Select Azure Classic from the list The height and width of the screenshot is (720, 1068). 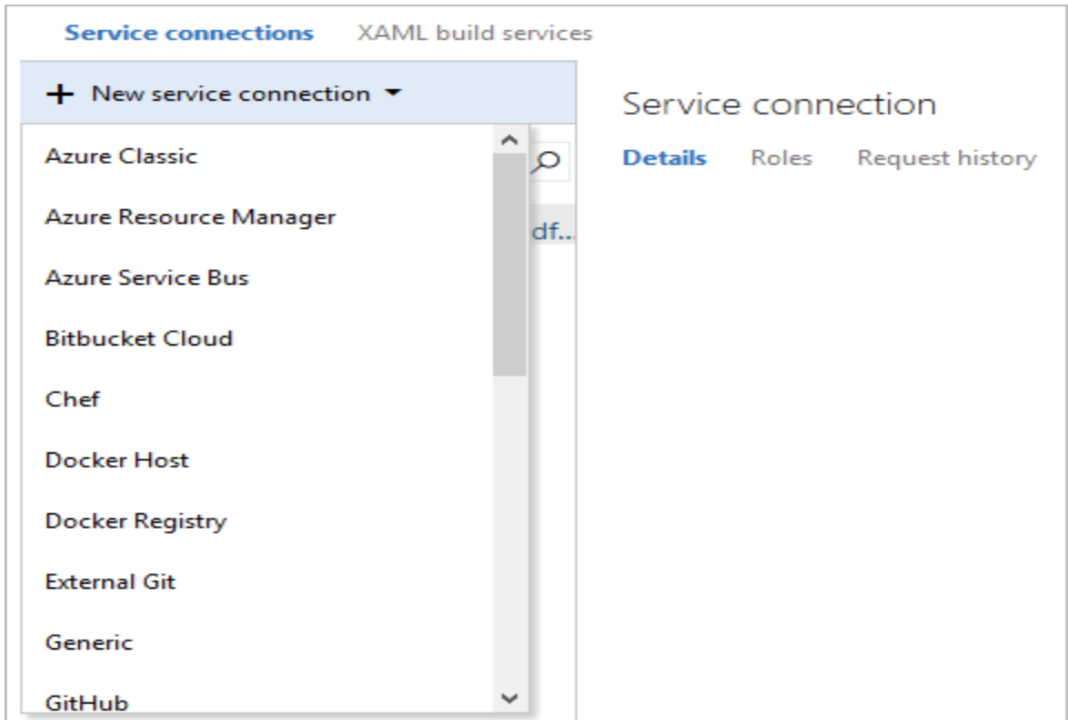pos(257,156)
